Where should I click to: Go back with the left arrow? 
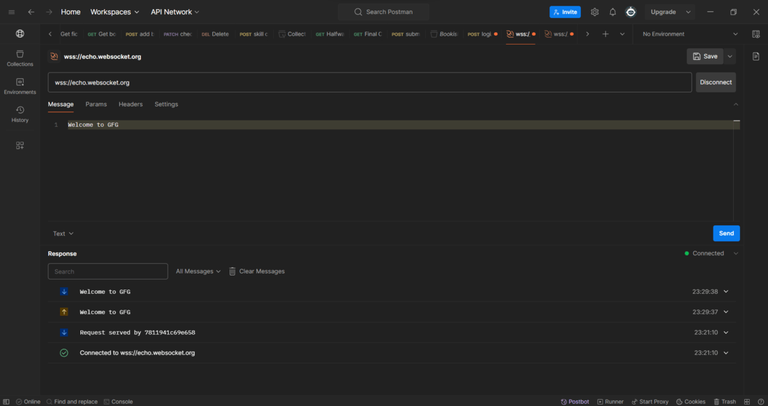point(31,12)
